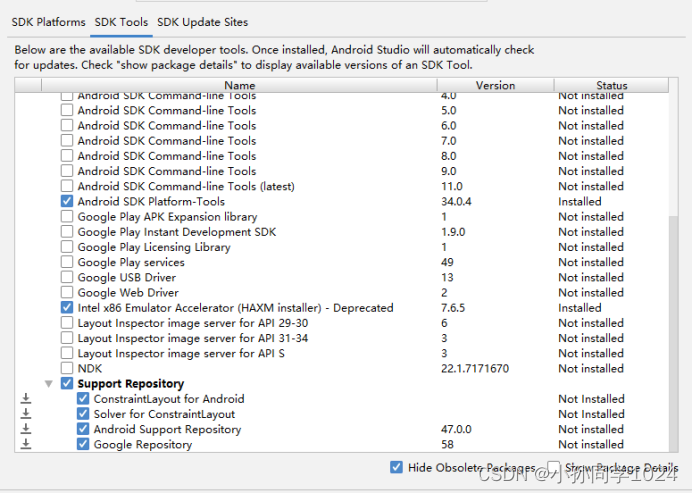The height and width of the screenshot is (493, 693).
Task: Check Android SDK Command-line Tools version 6.0
Action: click(67, 126)
